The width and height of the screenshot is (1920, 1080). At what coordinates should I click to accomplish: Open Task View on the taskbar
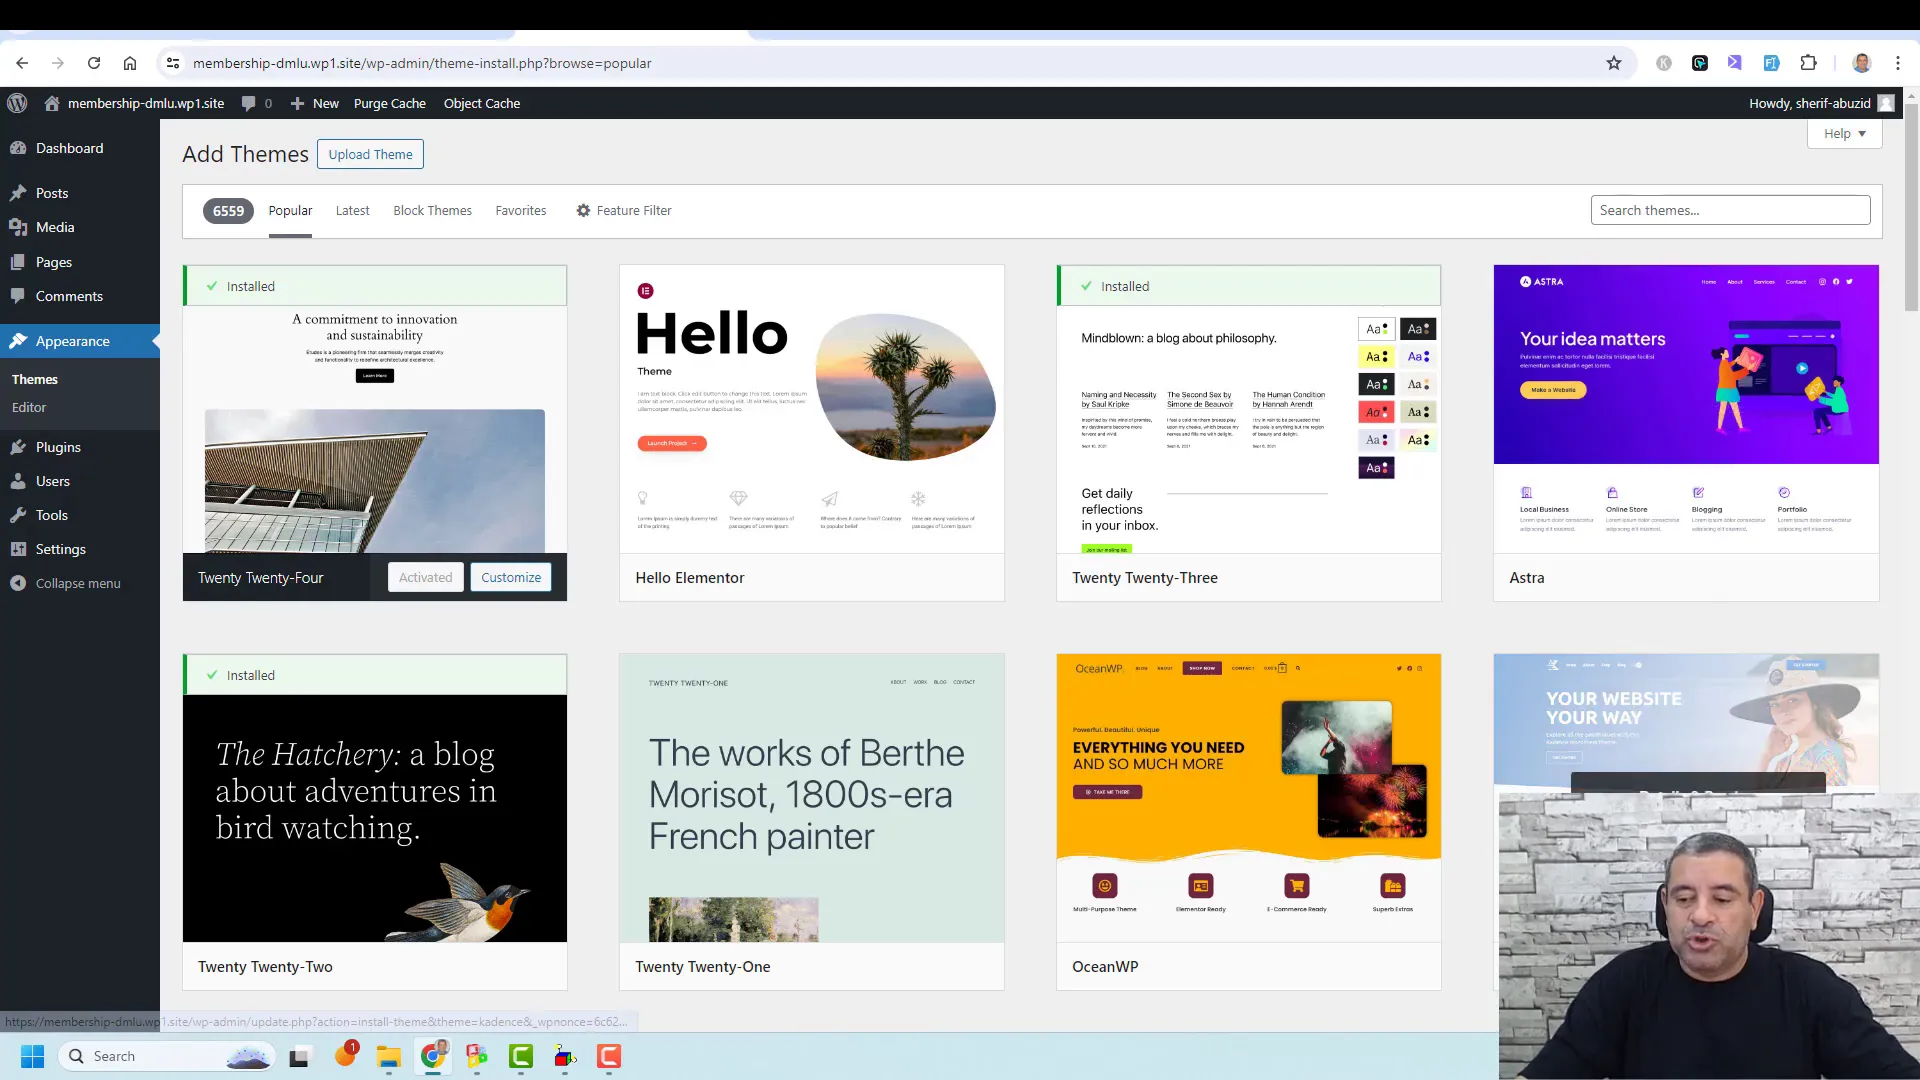tap(299, 1056)
